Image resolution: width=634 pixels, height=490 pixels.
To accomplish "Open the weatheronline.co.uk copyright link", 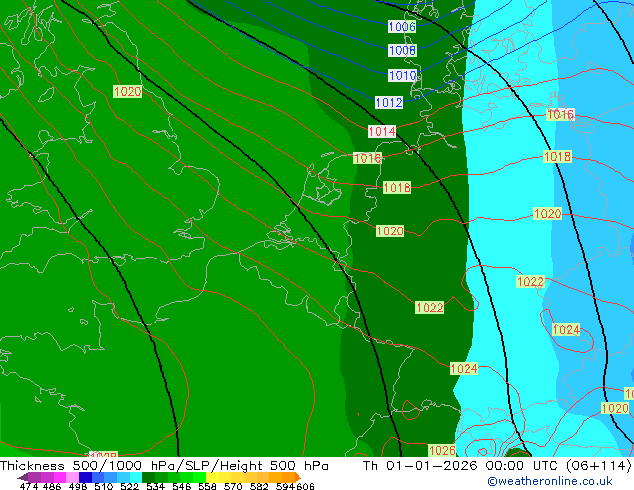I will point(549,481).
